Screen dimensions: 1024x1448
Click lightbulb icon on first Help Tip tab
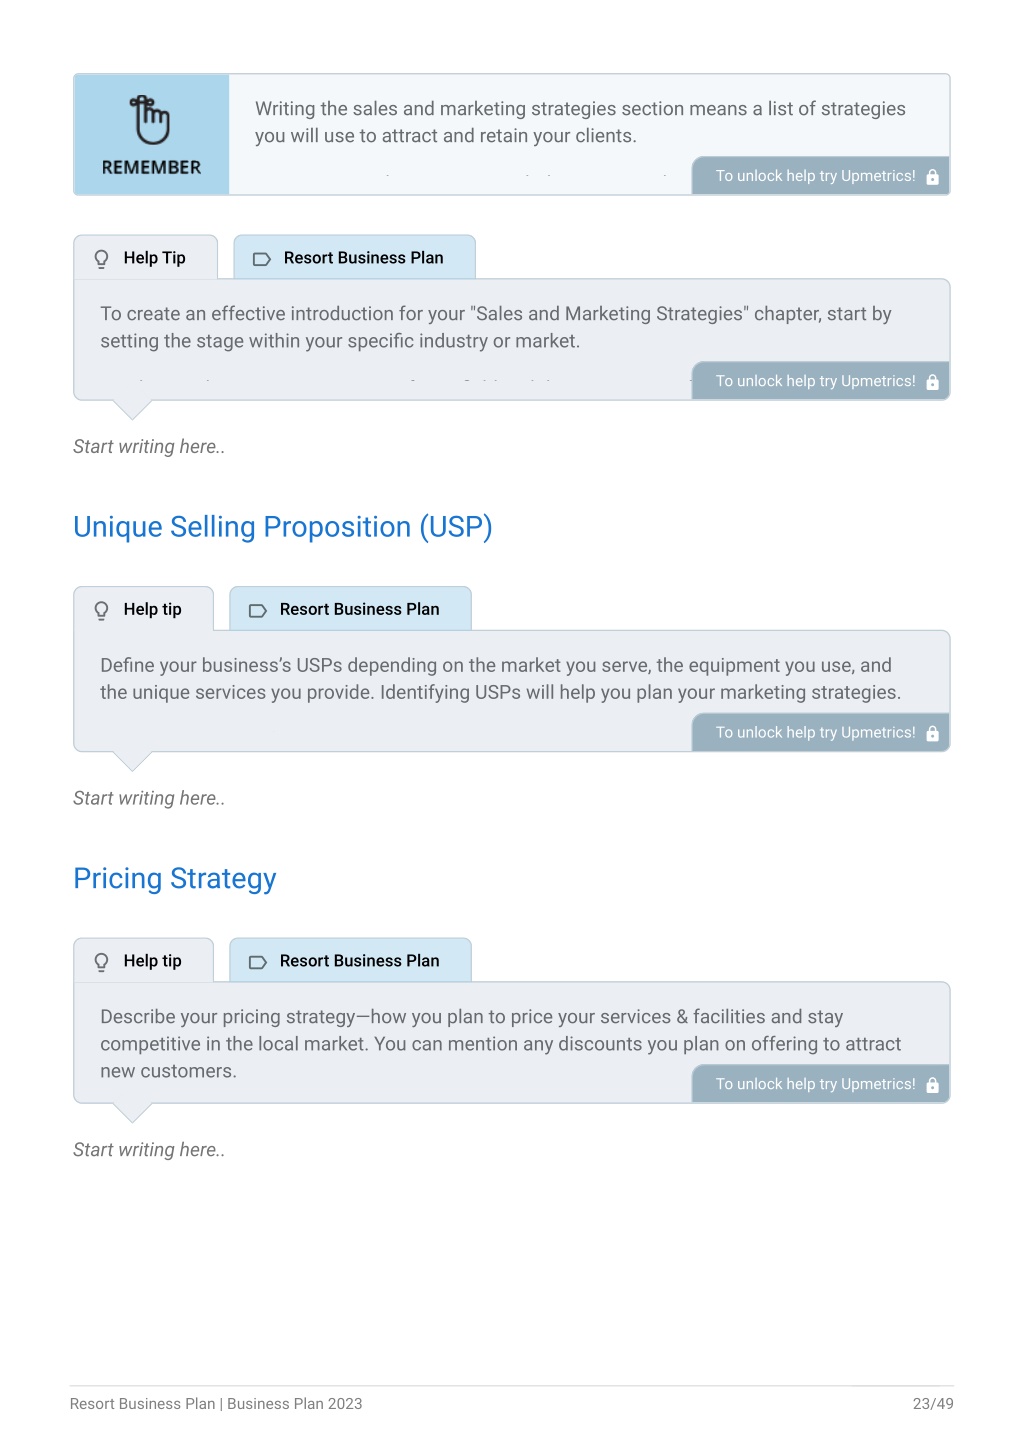(101, 259)
